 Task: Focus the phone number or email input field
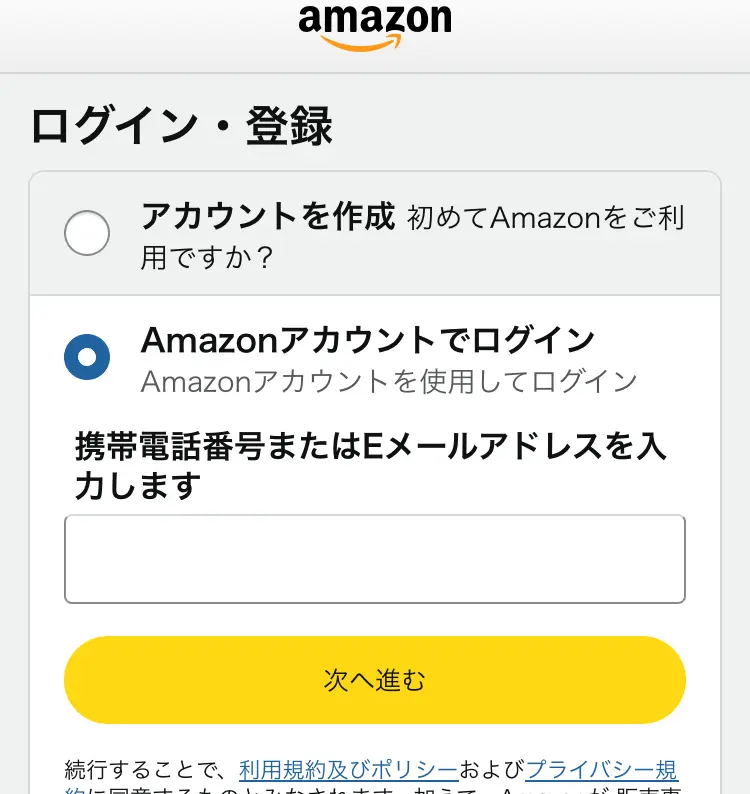[x=375, y=559]
